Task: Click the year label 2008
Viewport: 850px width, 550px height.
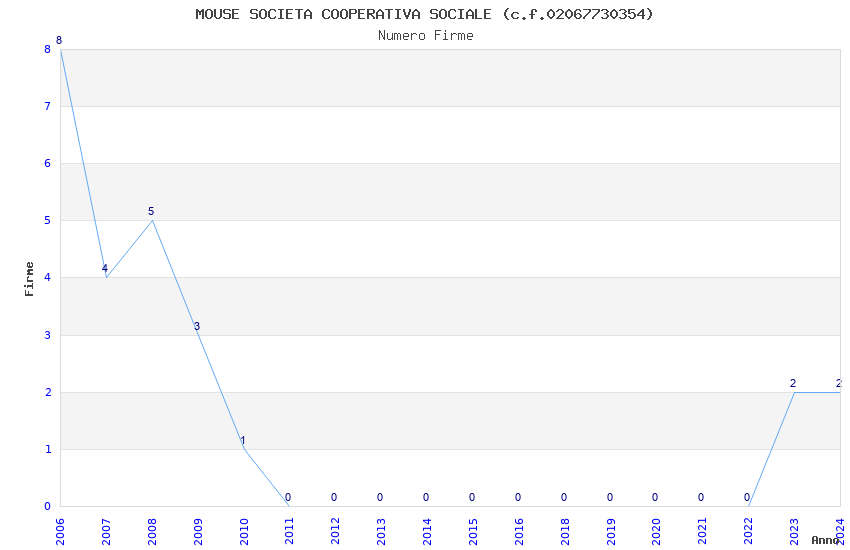Action: click(x=152, y=531)
